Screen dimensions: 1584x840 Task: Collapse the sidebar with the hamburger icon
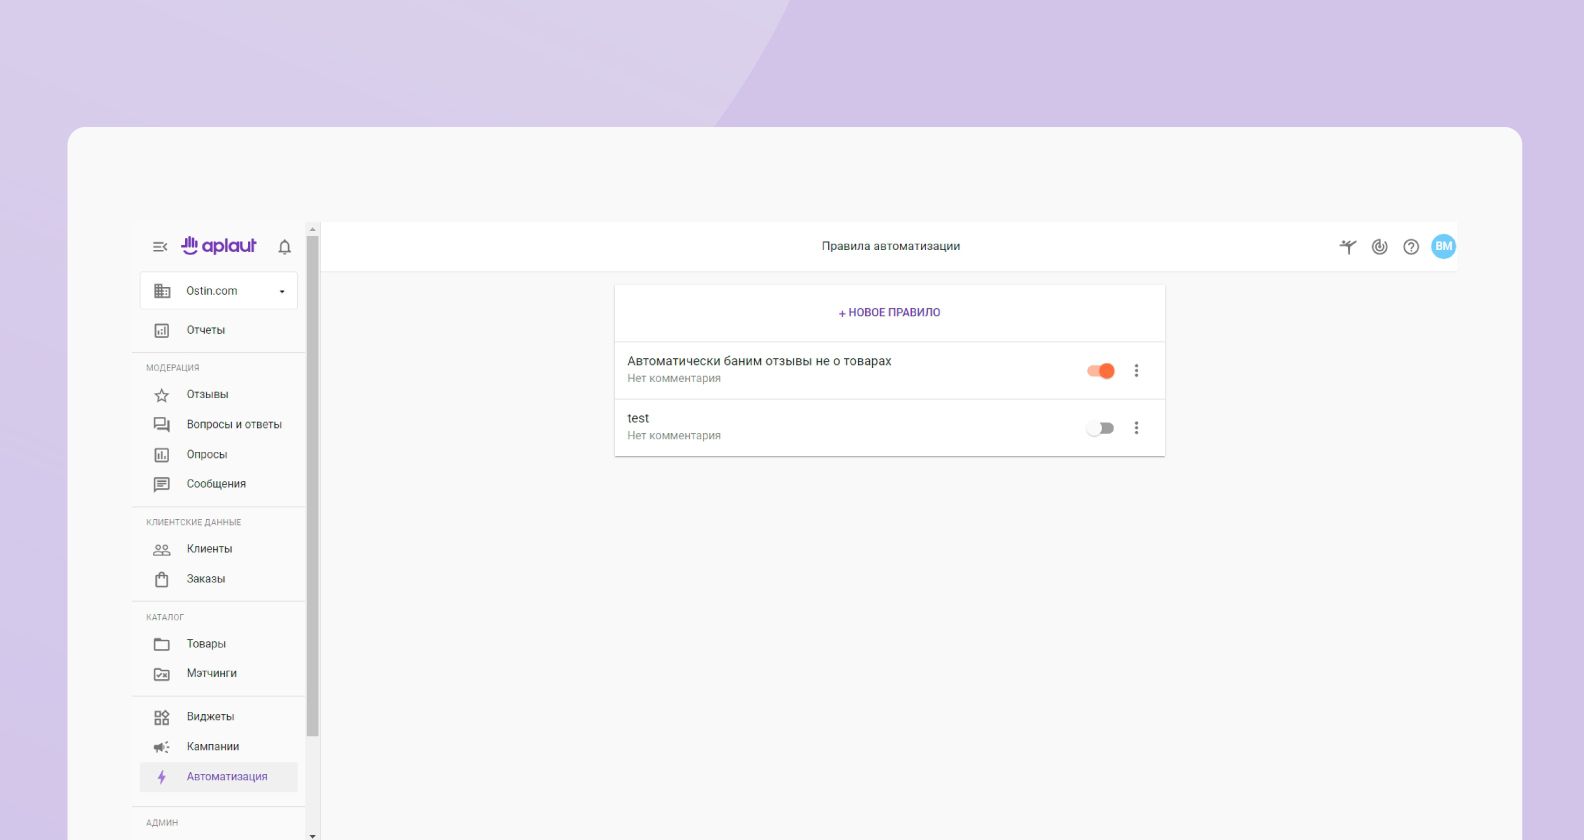tap(160, 247)
